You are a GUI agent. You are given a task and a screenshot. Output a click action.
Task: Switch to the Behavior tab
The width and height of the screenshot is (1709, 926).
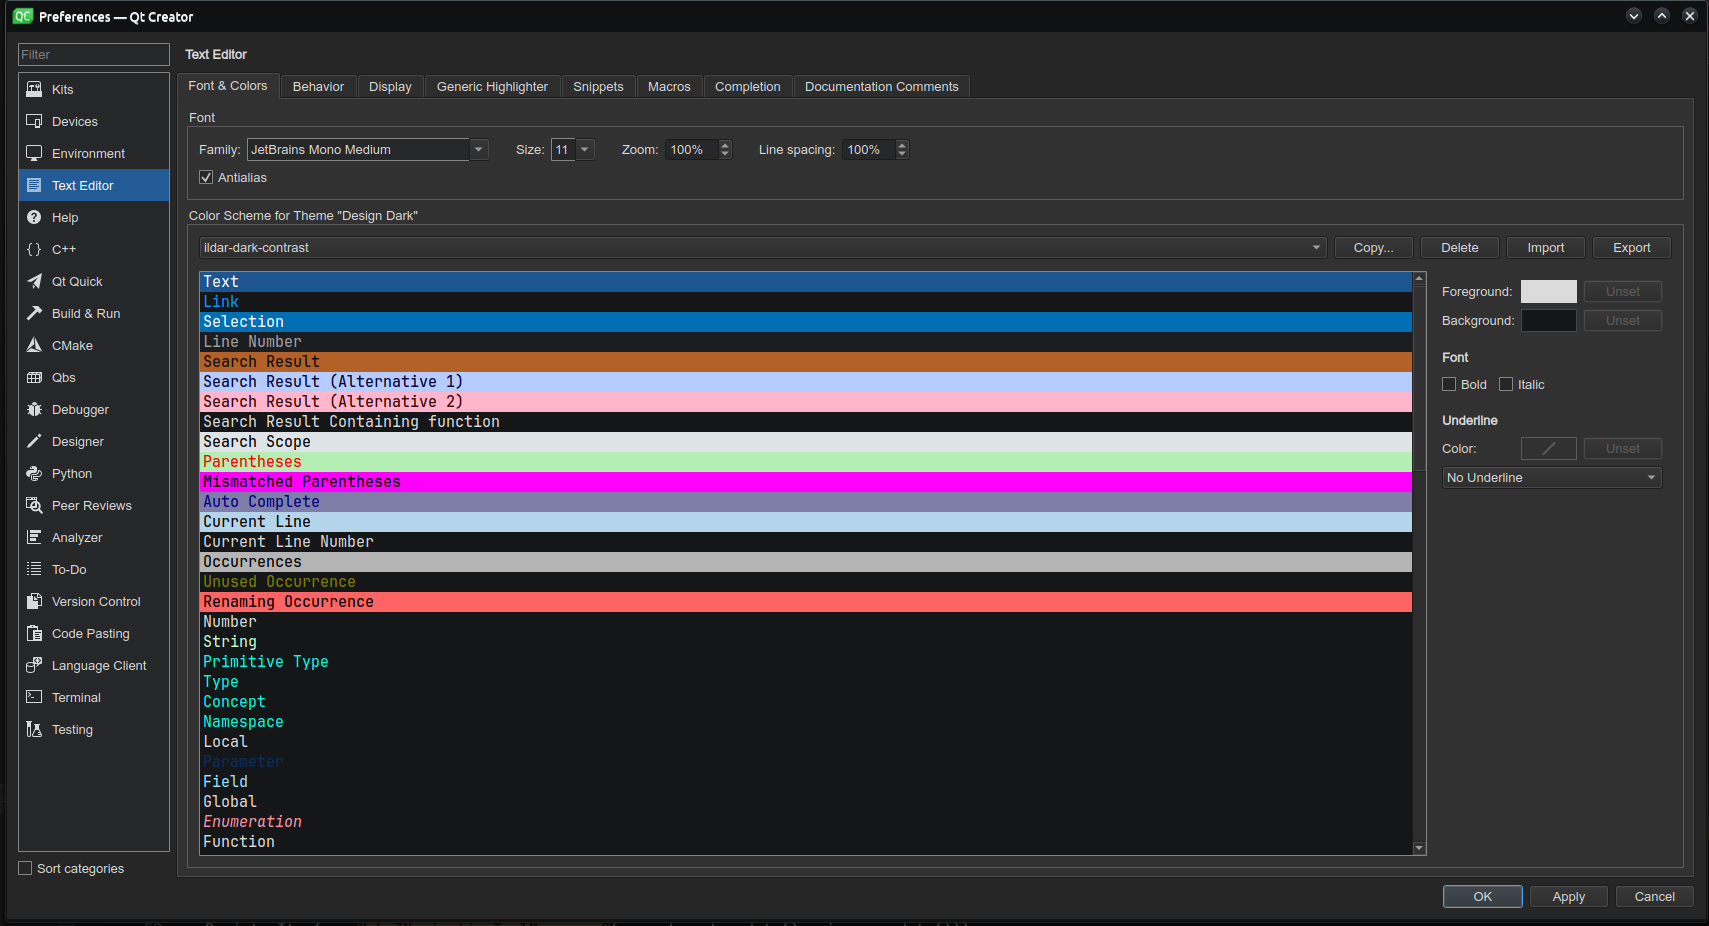tap(318, 87)
